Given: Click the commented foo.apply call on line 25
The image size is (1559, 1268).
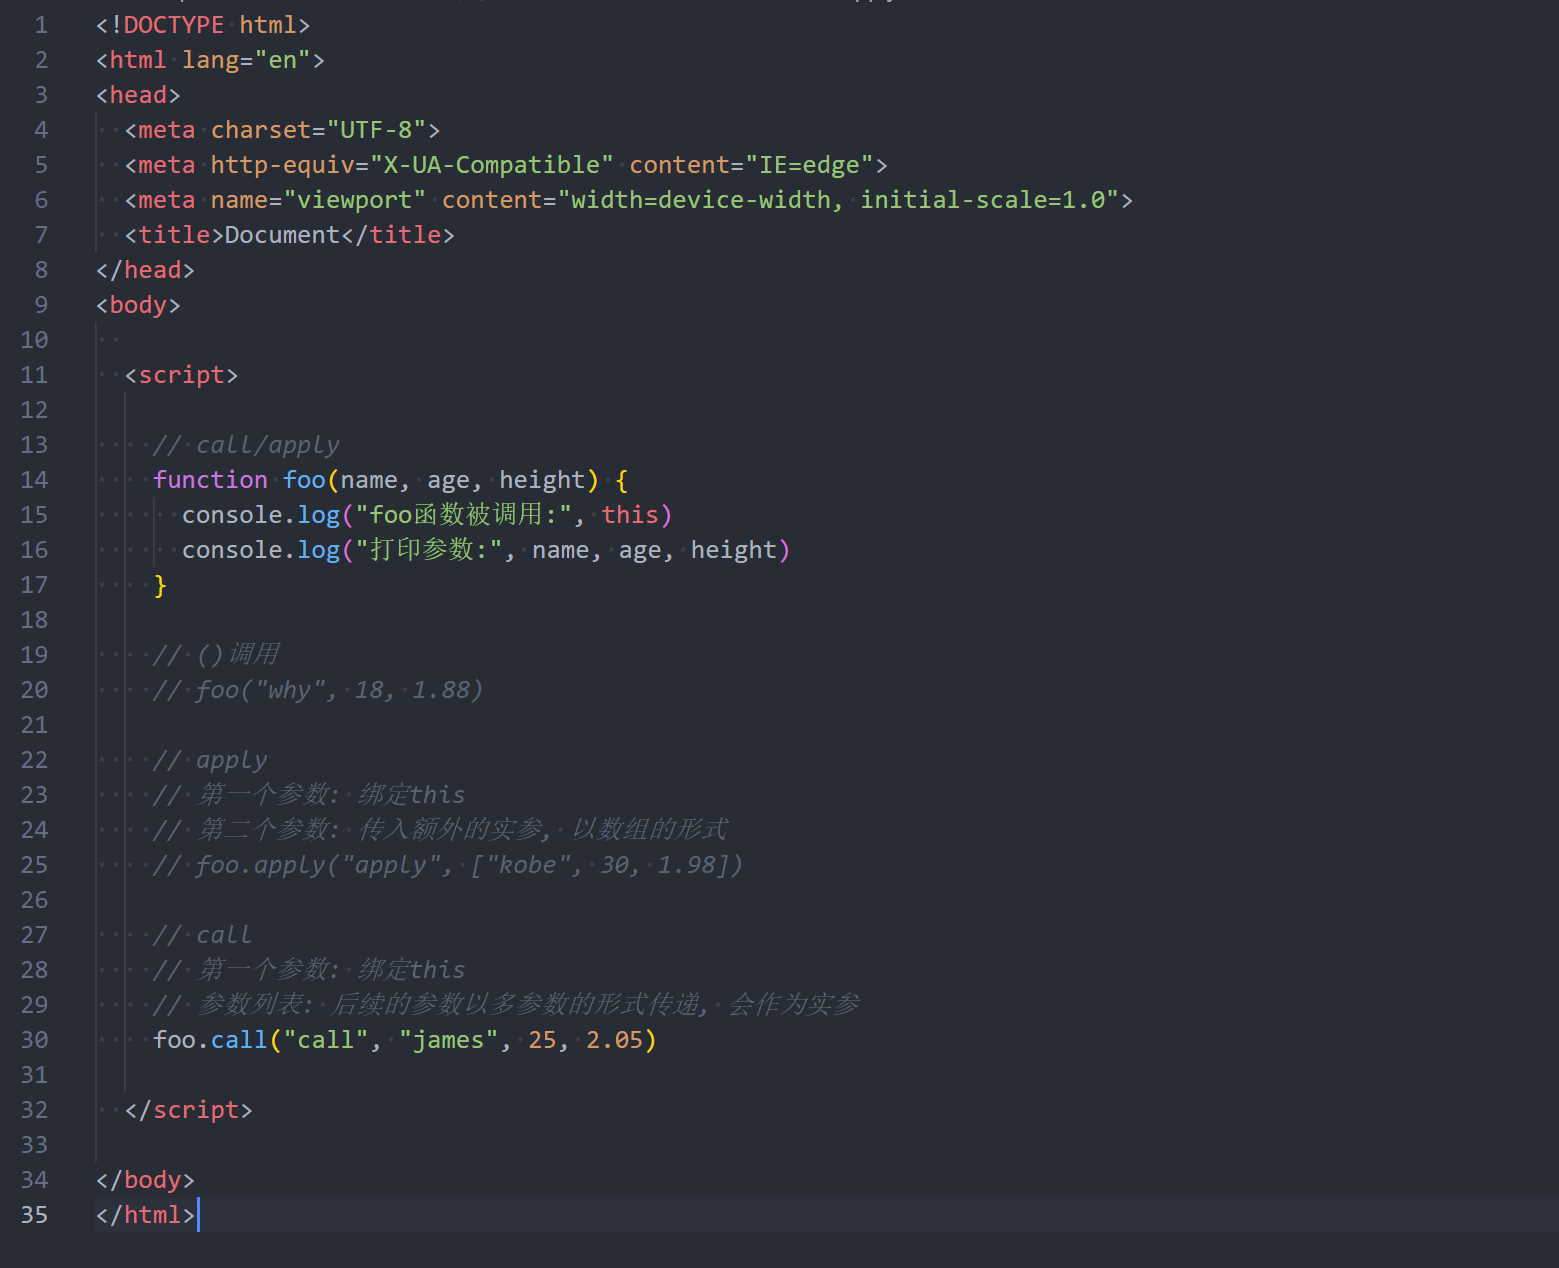Looking at the screenshot, I should tap(448, 865).
